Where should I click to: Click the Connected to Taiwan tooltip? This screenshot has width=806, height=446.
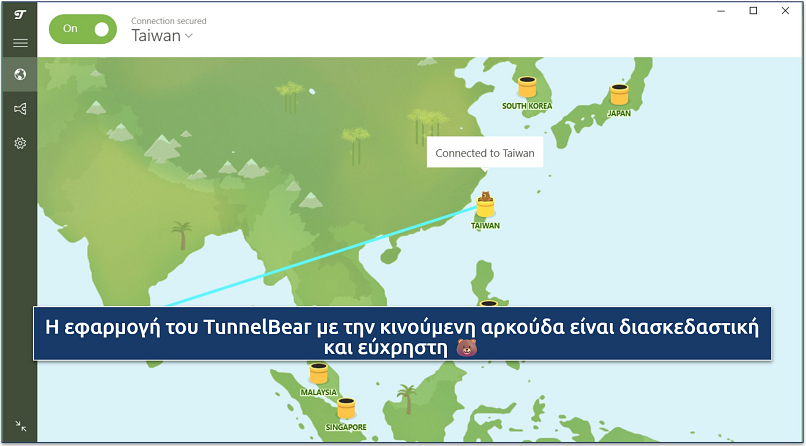coord(485,153)
